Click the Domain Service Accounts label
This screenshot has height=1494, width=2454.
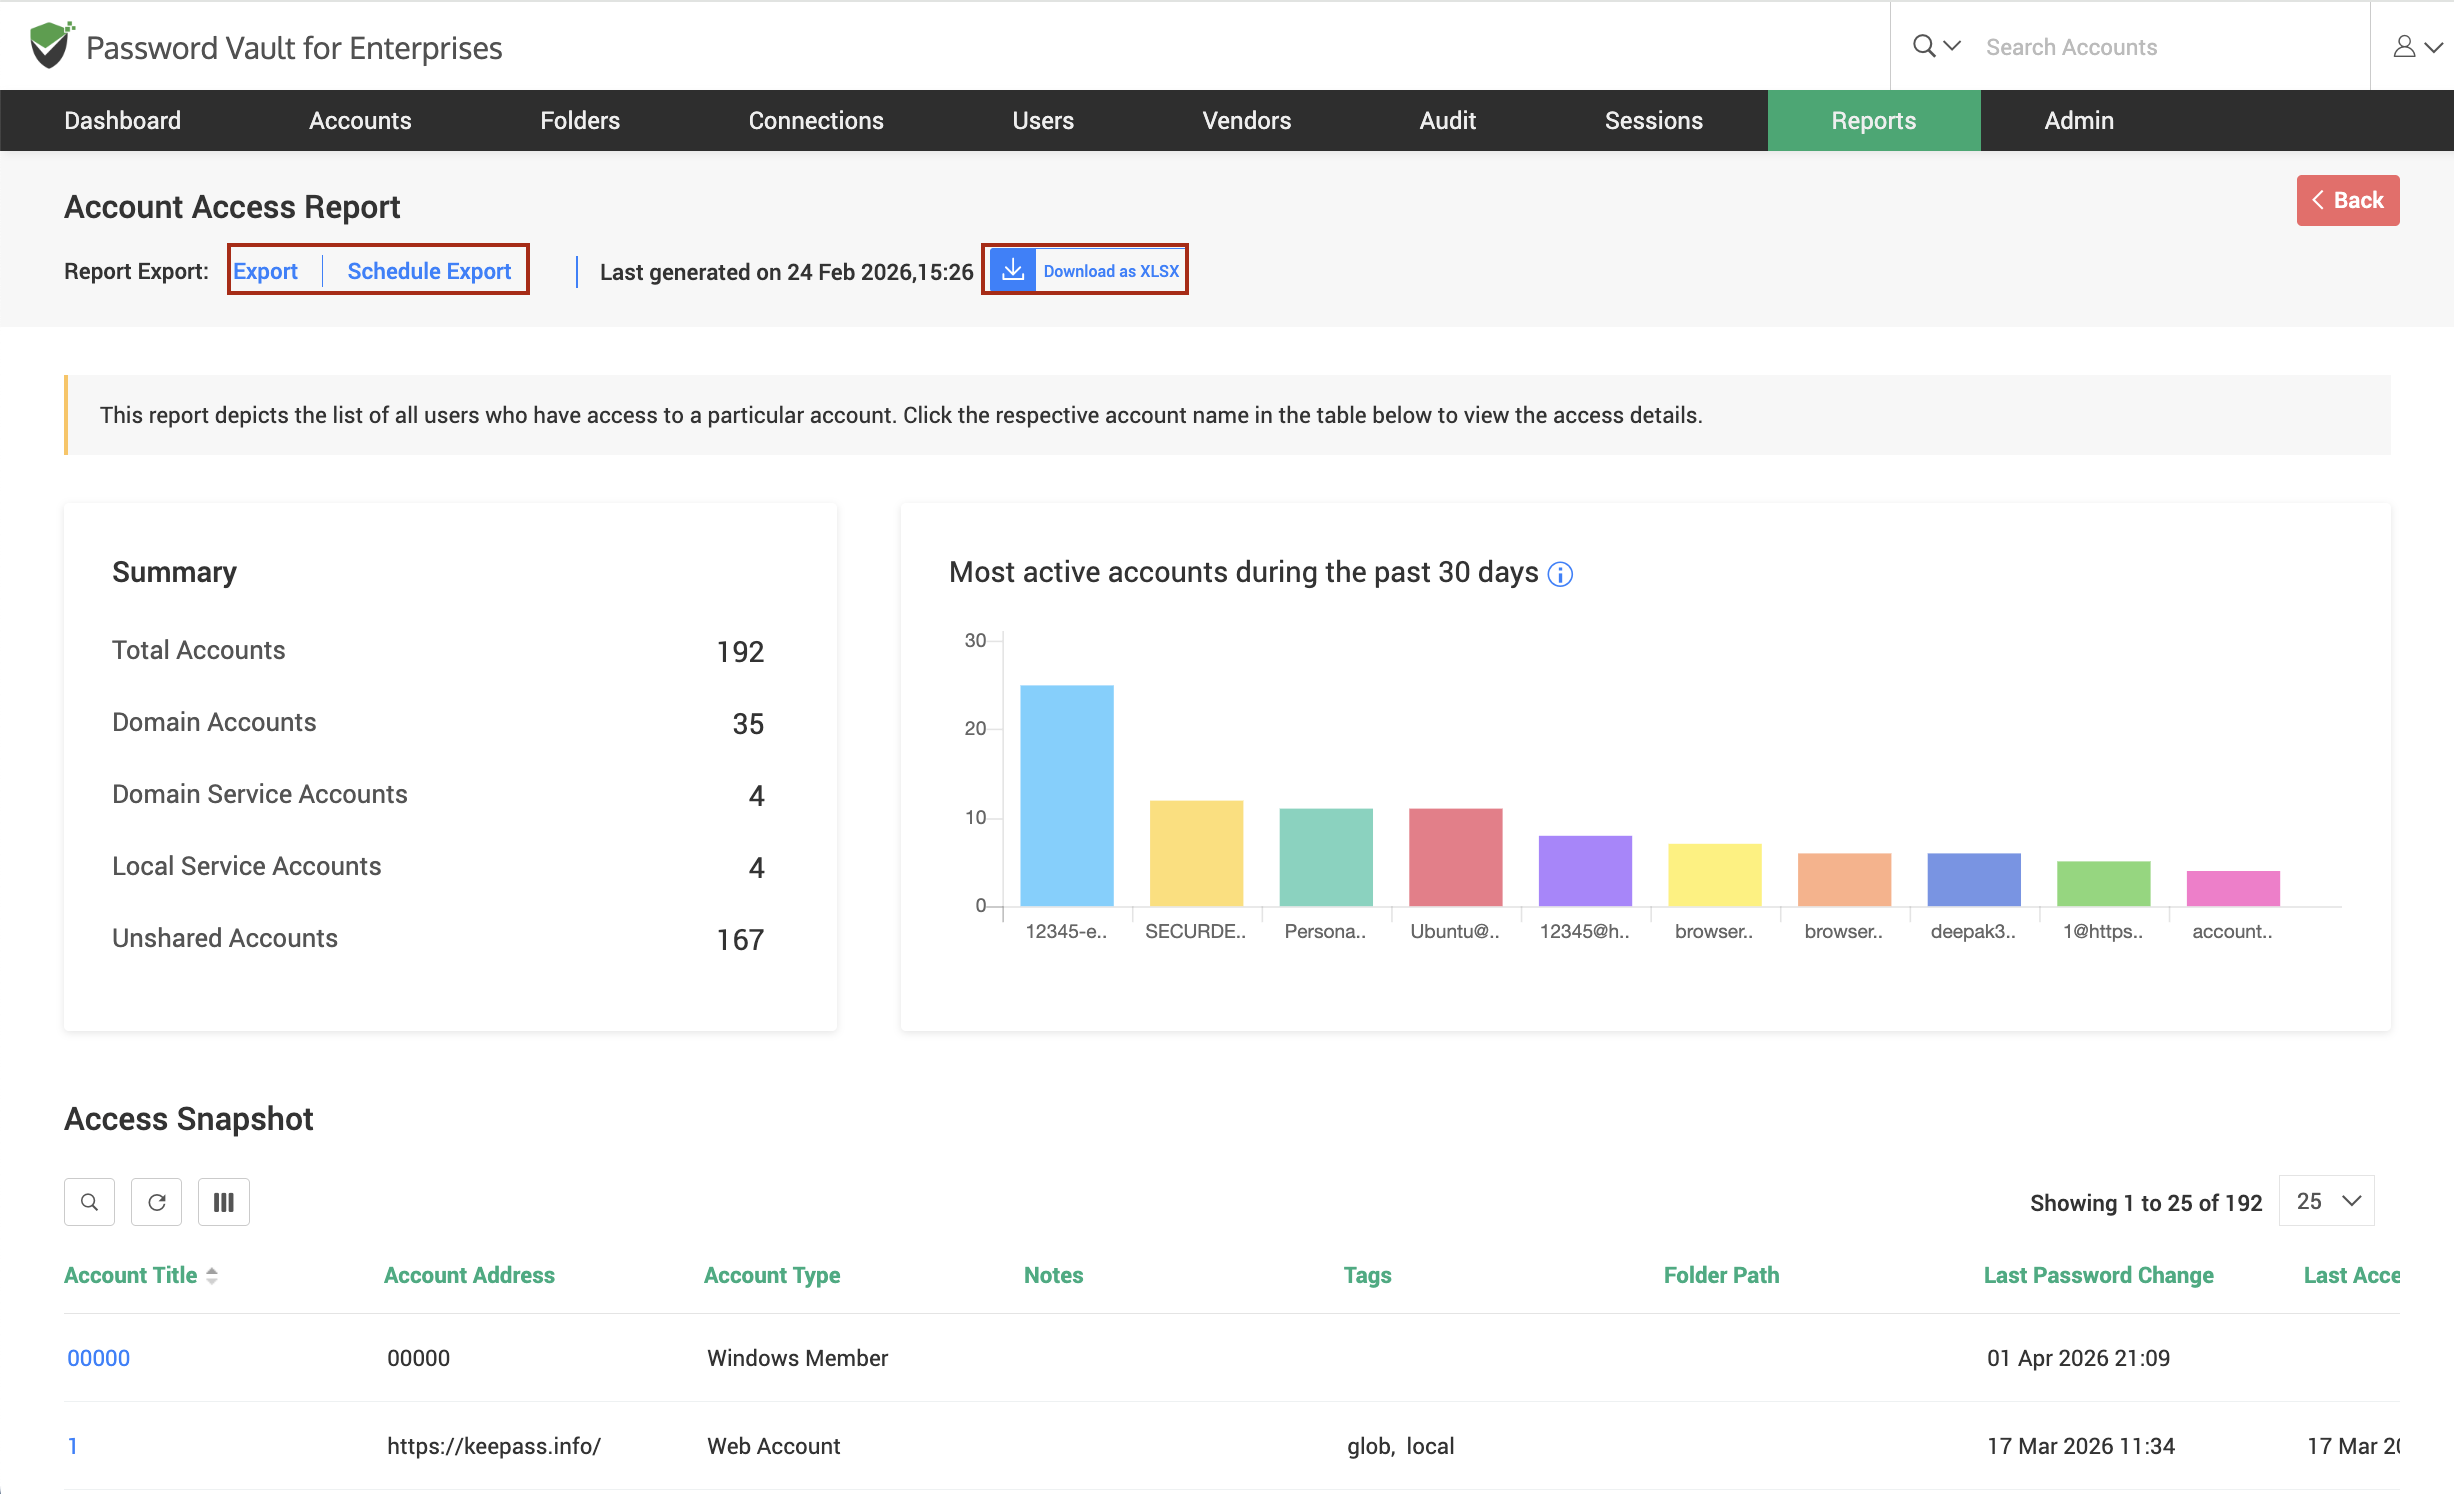[260, 794]
